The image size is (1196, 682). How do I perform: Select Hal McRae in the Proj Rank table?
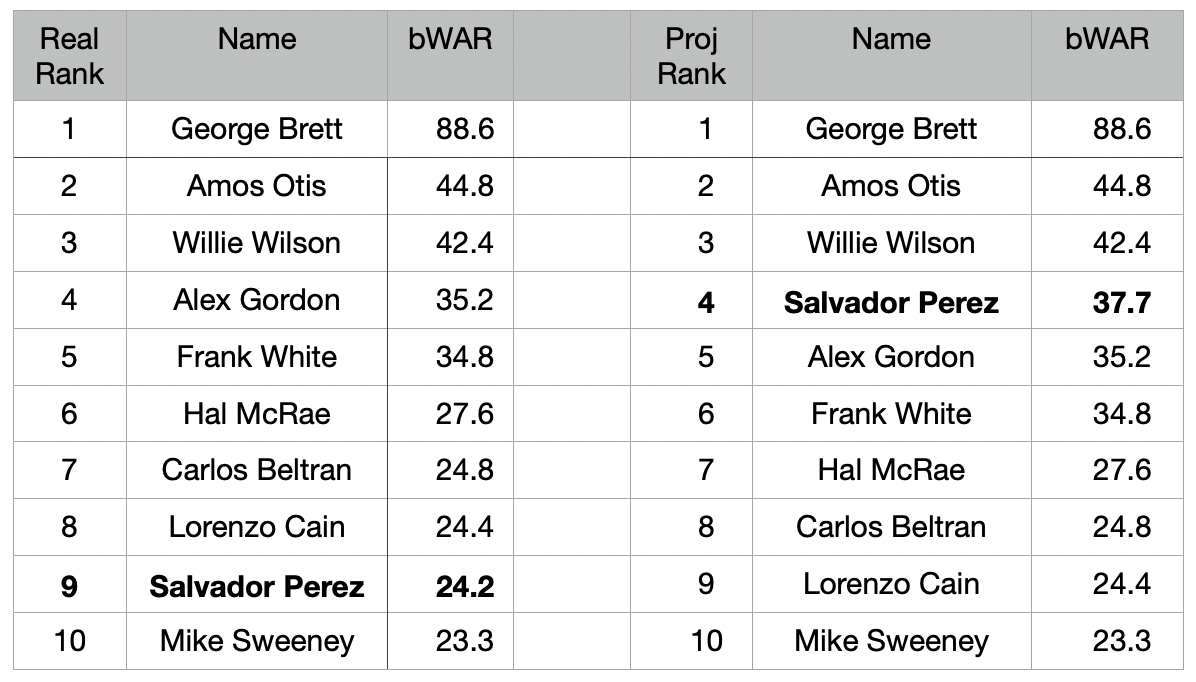[891, 470]
